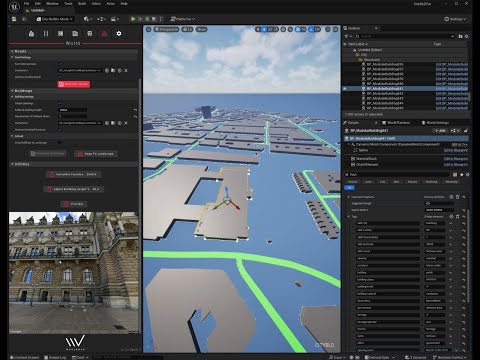Viewport: 480px width, 360px height.
Task: Collapse the Roads section
Action: click(x=12, y=51)
